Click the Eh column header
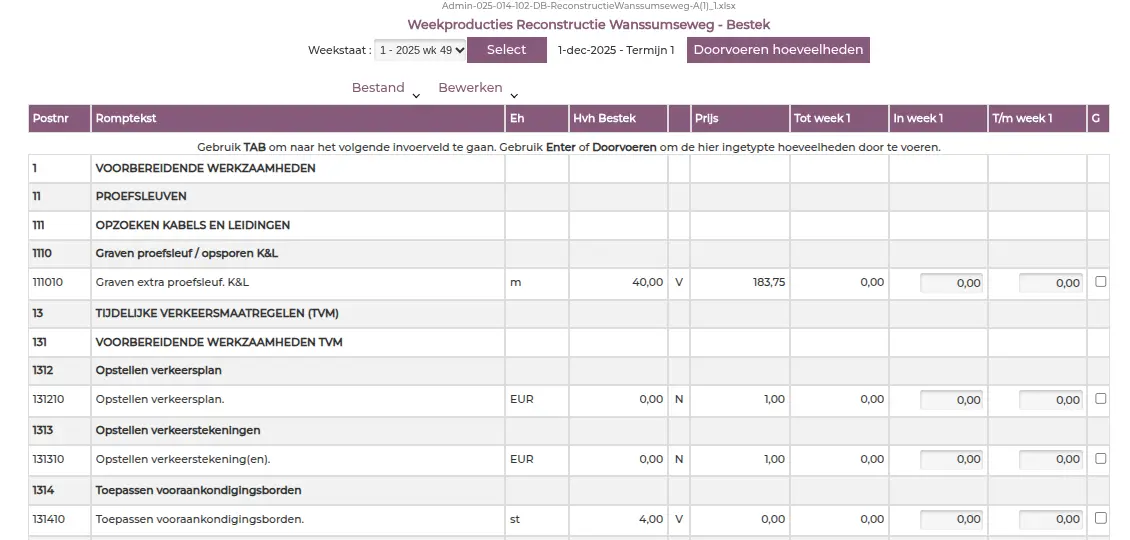Viewport: 1130px width, 540px height. [536, 118]
